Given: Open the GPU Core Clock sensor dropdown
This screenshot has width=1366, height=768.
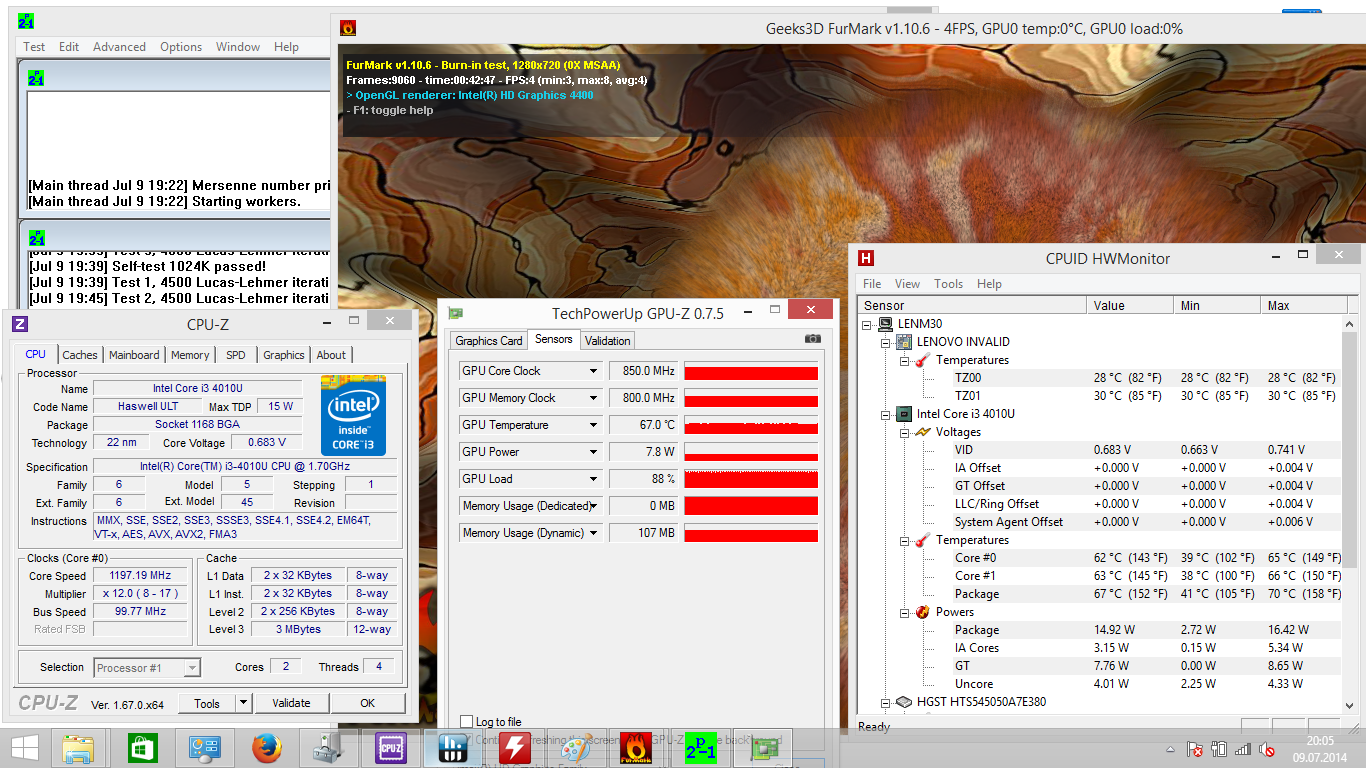Looking at the screenshot, I should 593,371.
